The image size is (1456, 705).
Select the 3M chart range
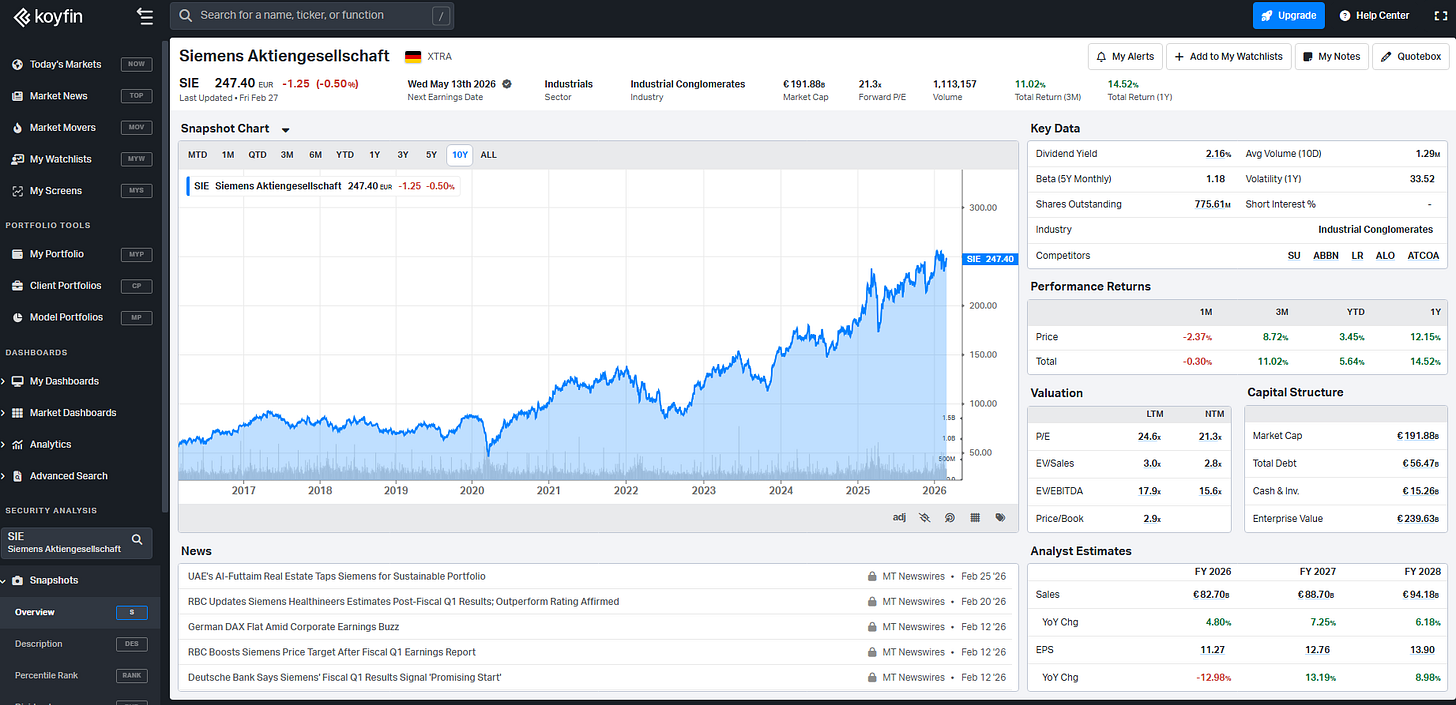pos(287,155)
